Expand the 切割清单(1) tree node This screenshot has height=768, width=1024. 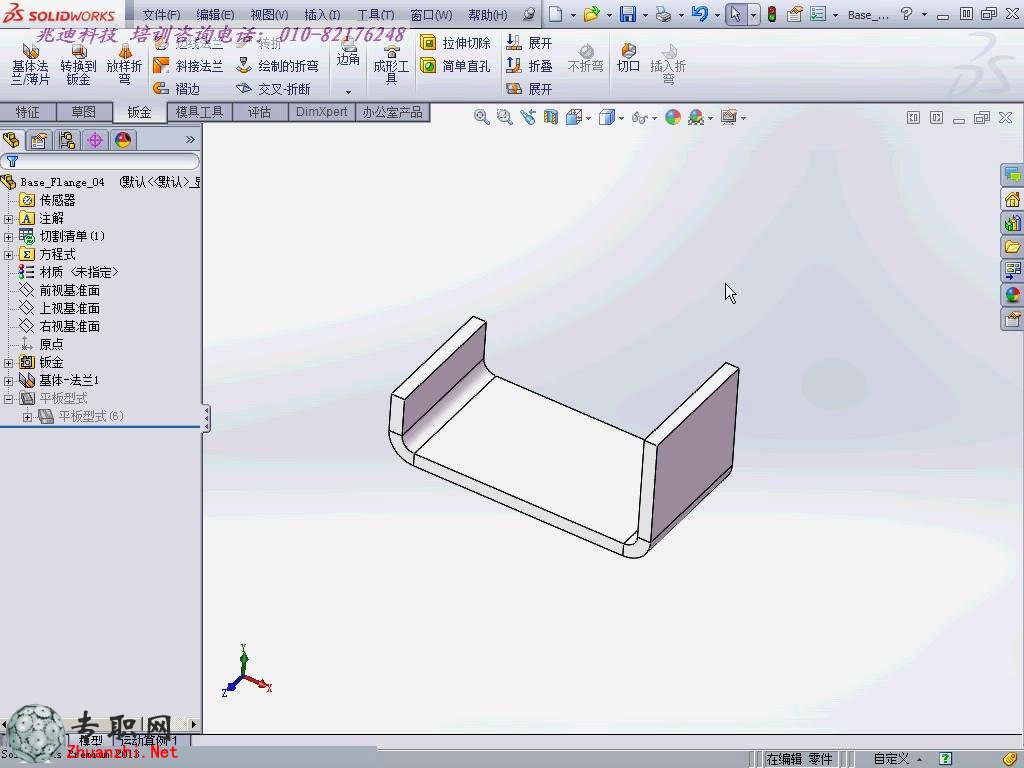click(8, 236)
